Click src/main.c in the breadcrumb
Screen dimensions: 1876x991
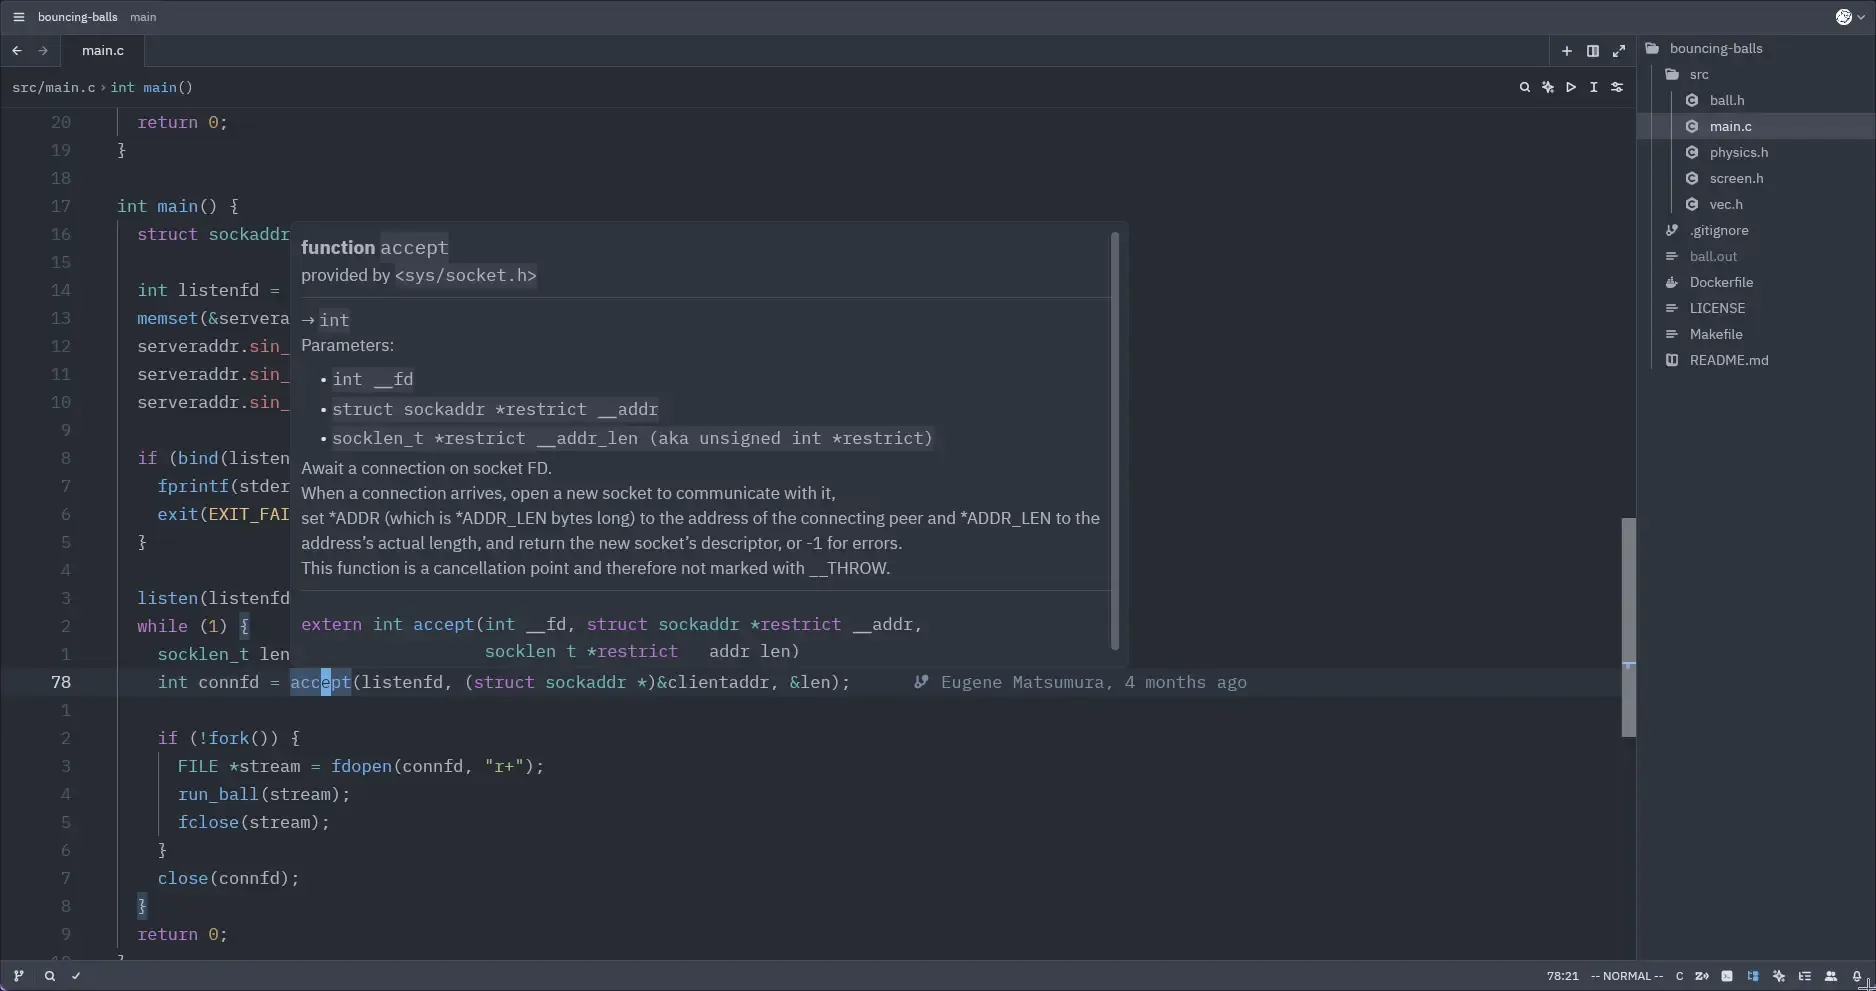(x=54, y=87)
